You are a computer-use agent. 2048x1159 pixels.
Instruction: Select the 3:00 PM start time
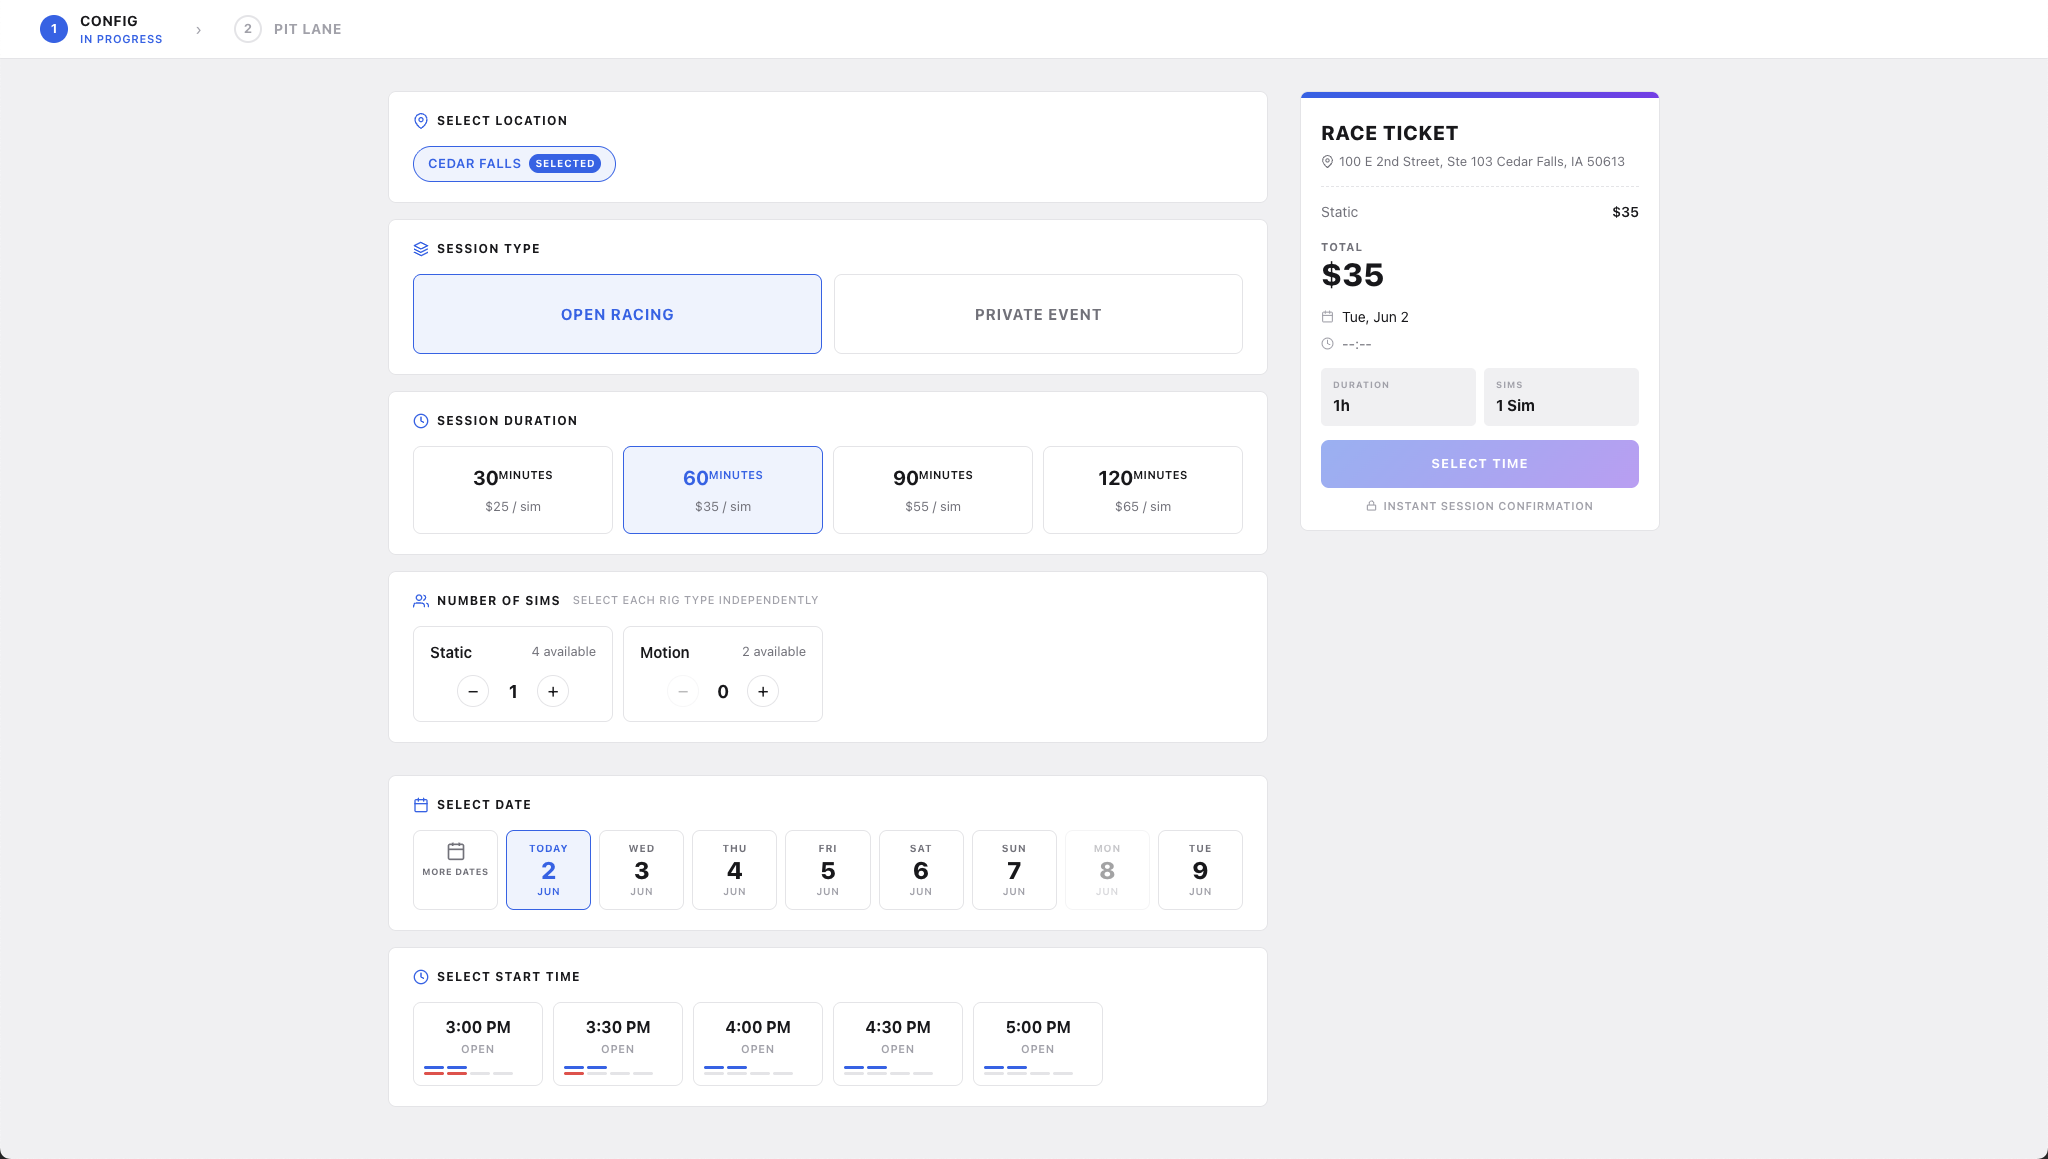coord(478,1044)
